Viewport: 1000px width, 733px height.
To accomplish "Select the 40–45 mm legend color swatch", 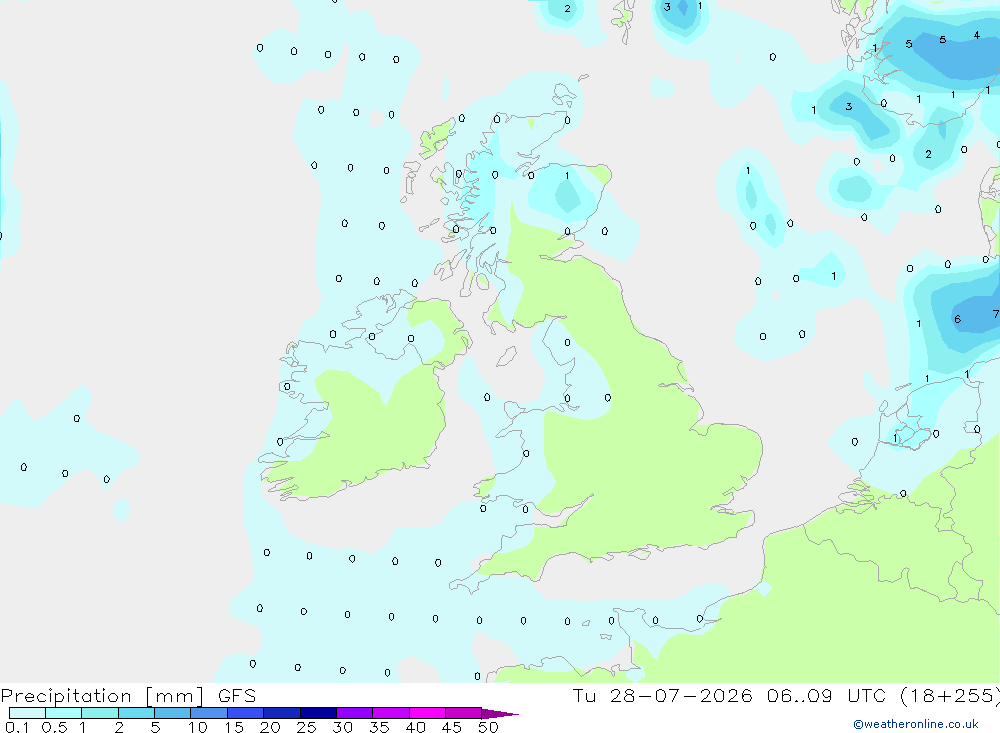I will point(427,713).
